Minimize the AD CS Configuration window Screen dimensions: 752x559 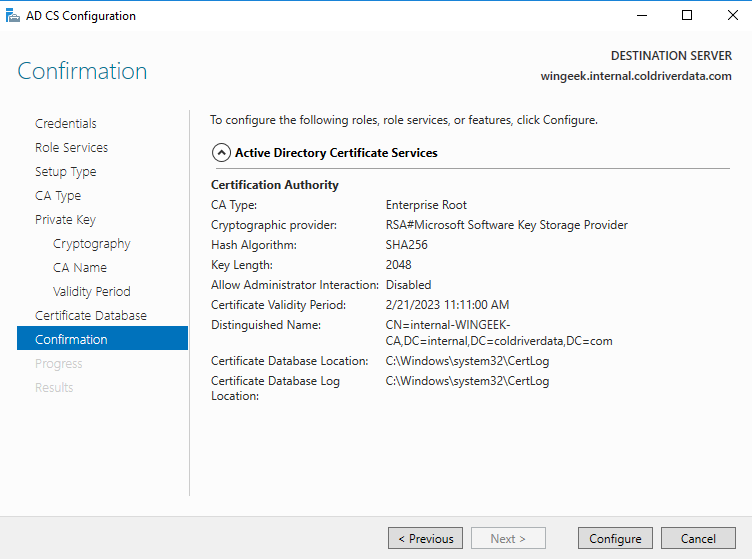(x=641, y=15)
